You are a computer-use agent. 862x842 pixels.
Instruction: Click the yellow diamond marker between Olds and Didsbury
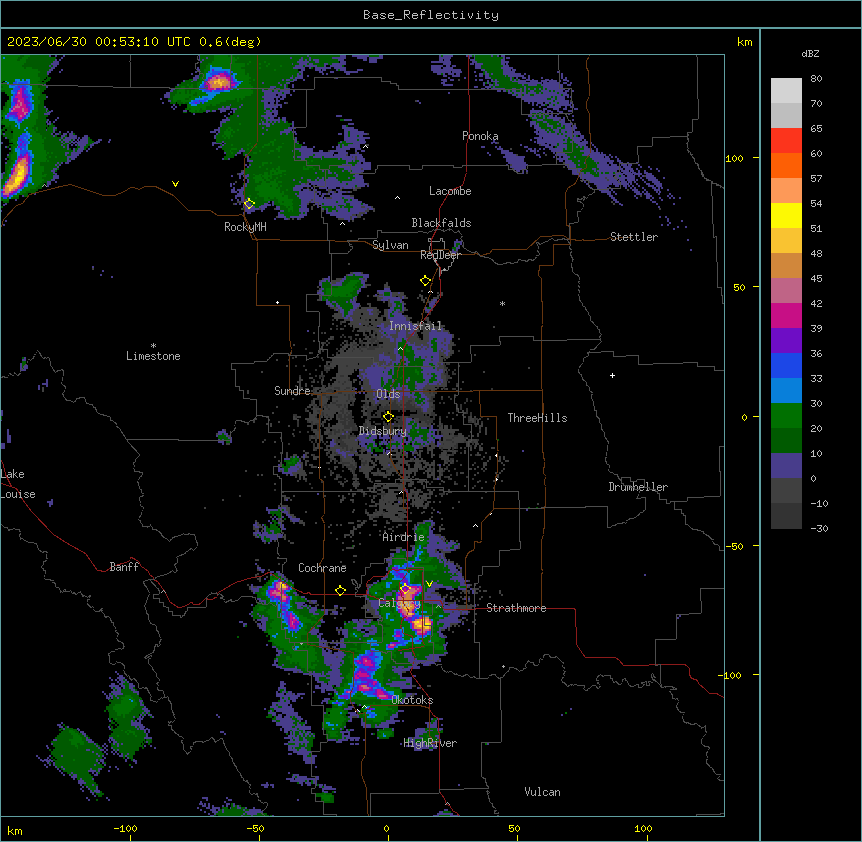pos(388,417)
